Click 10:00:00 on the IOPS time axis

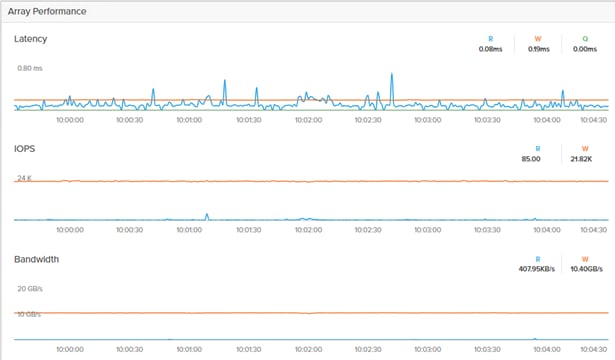pos(70,230)
